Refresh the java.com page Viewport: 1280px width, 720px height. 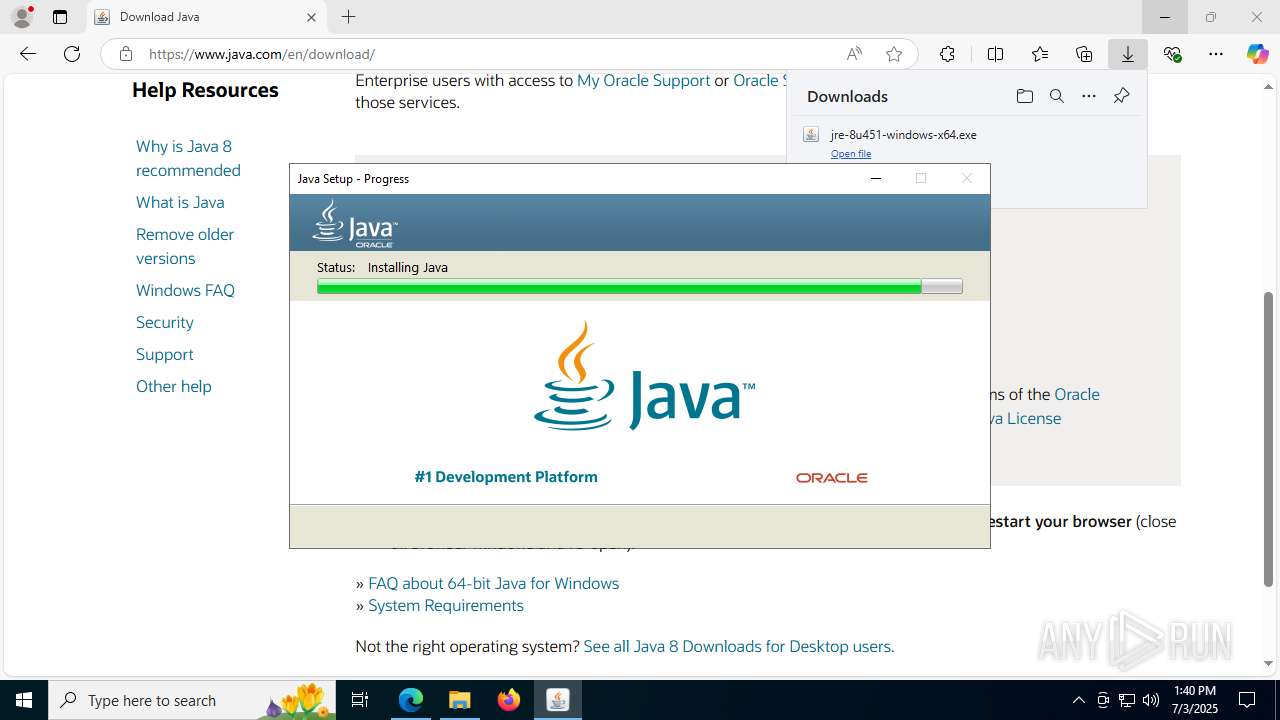(72, 54)
